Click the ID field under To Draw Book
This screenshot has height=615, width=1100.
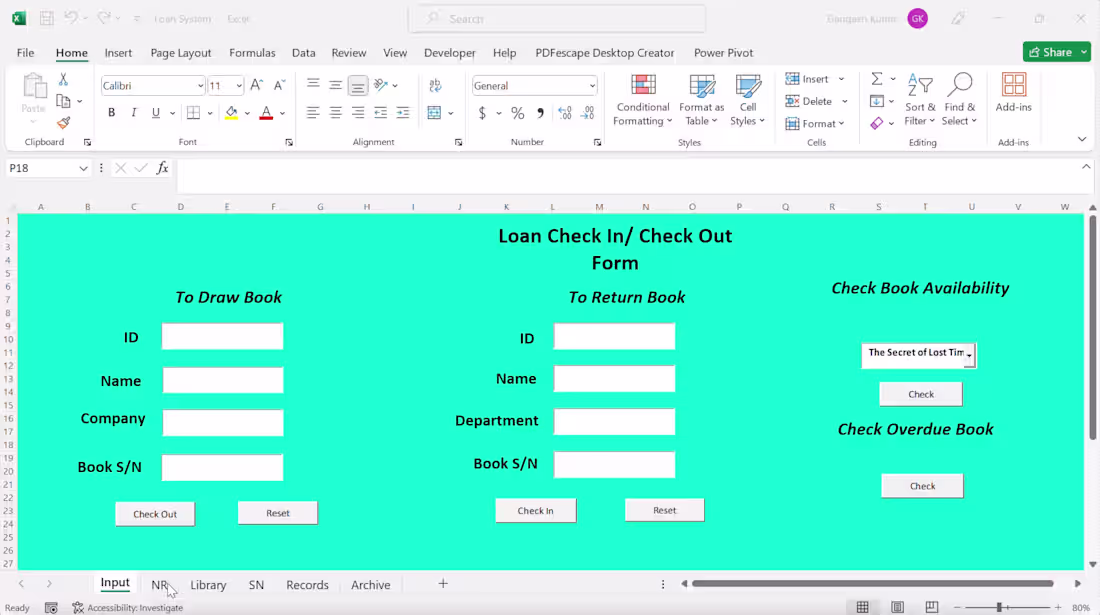click(222, 336)
